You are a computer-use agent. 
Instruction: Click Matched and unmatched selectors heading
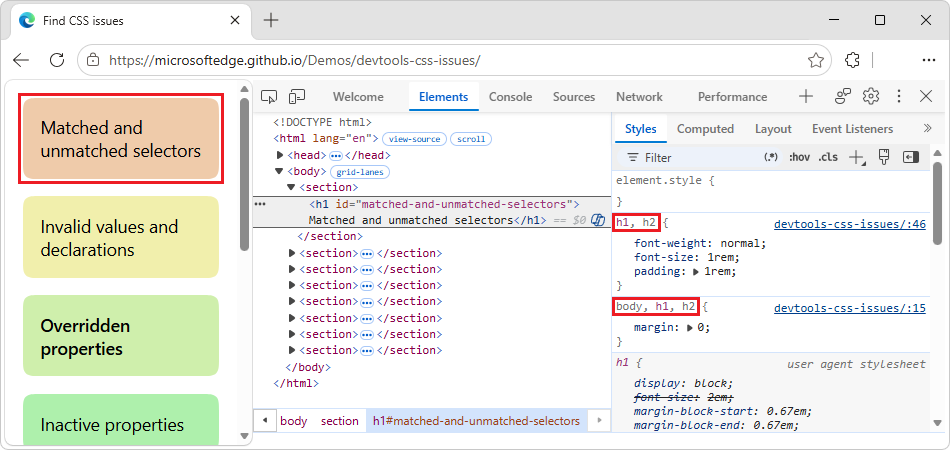pyautogui.click(x=121, y=139)
